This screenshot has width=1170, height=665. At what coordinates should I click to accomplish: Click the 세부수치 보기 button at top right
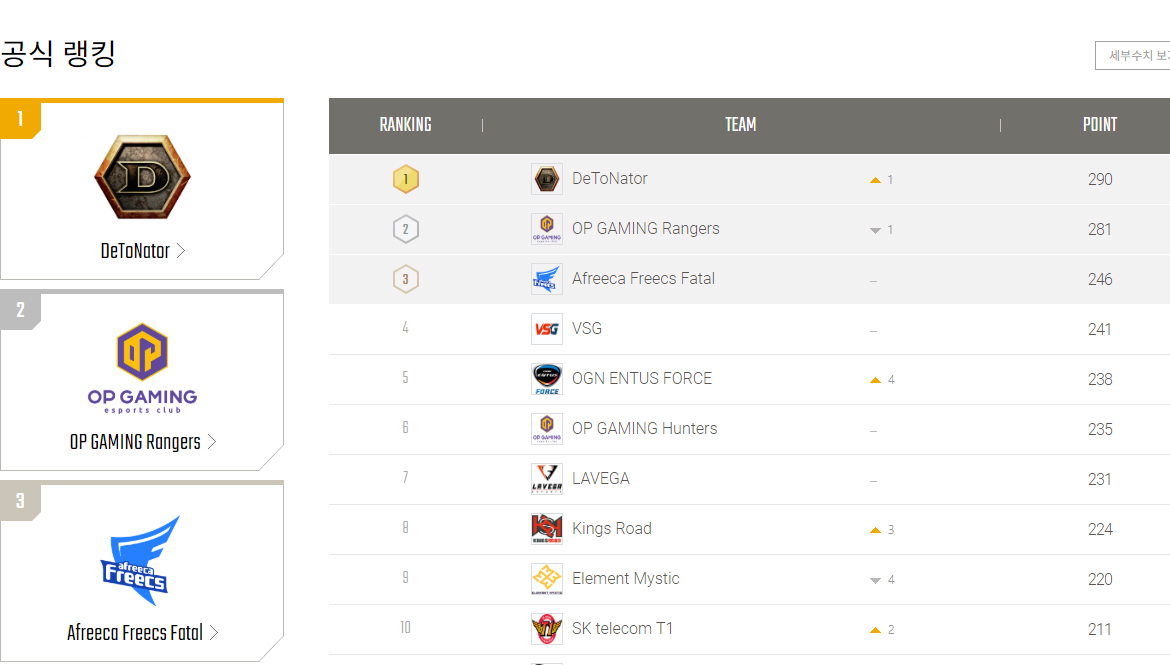1133,55
